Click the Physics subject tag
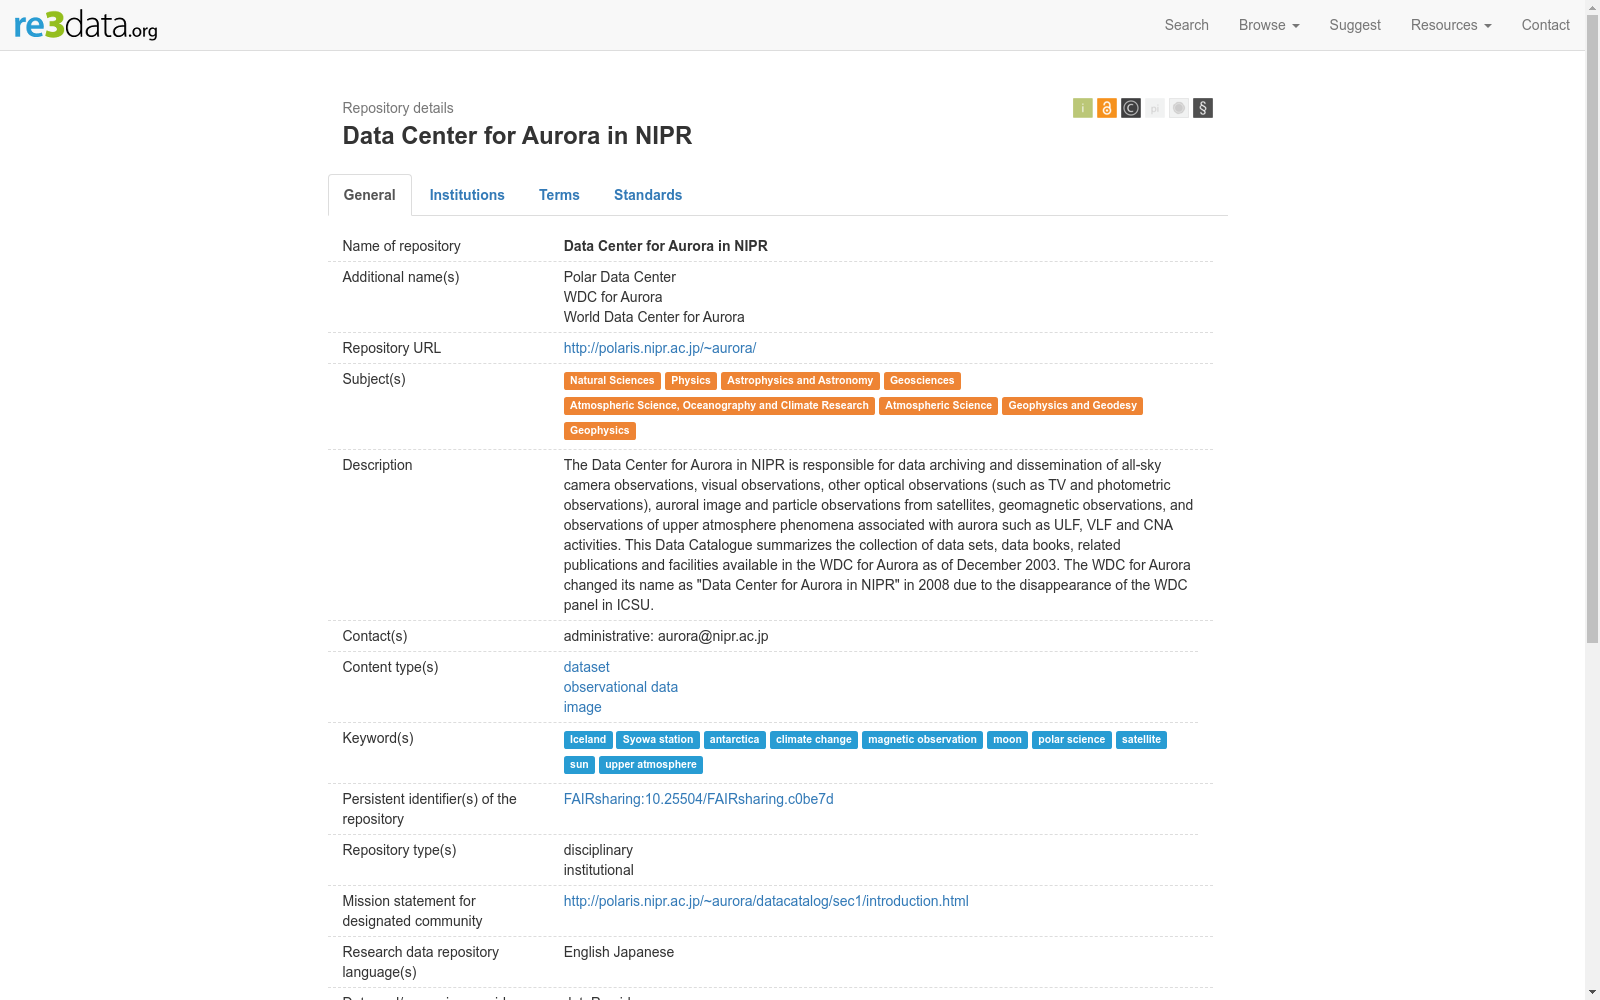This screenshot has height=1000, width=1600. tap(691, 381)
